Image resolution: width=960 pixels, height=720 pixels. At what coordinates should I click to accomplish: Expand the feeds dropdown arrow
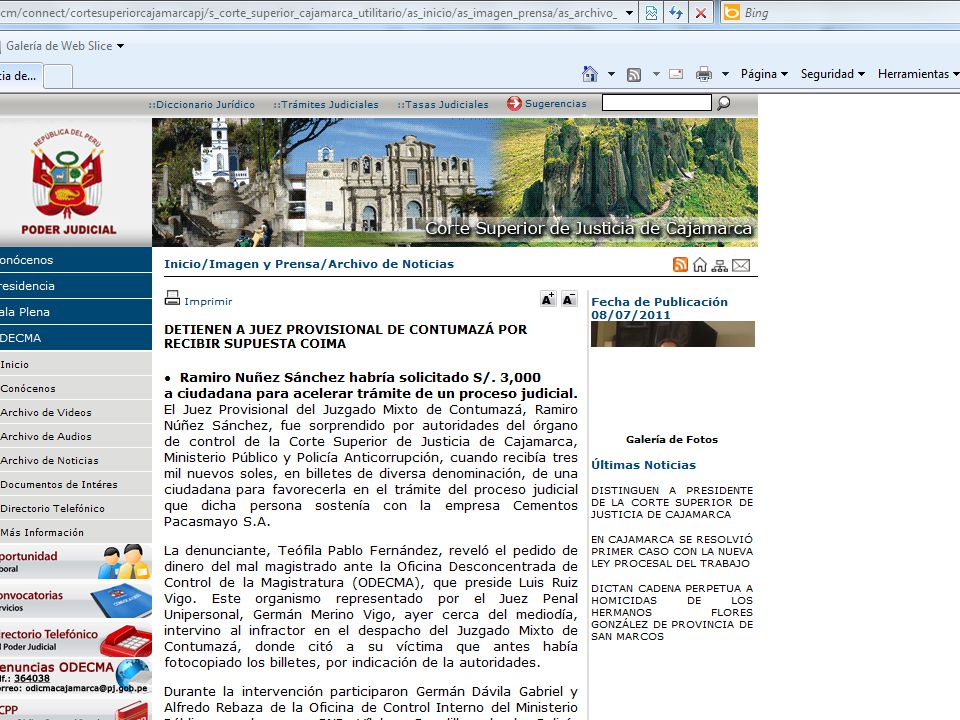coord(656,74)
